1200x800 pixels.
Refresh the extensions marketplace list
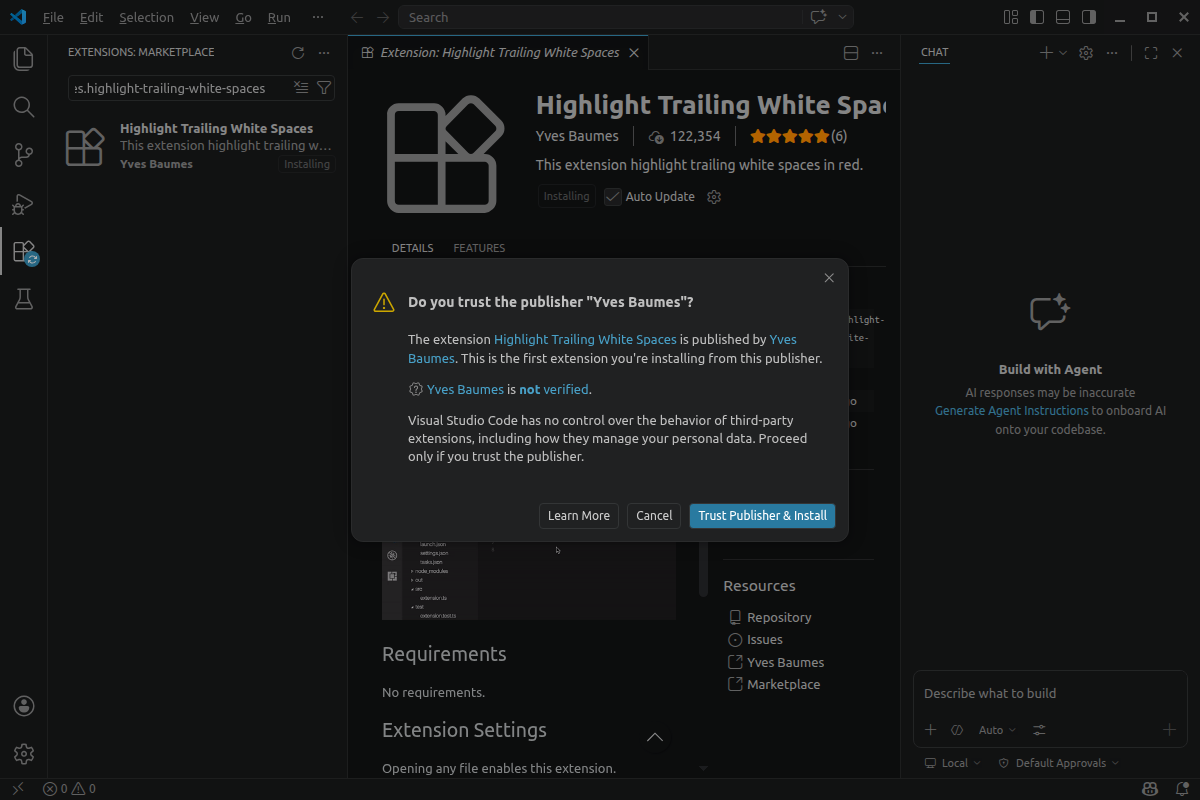(x=297, y=53)
